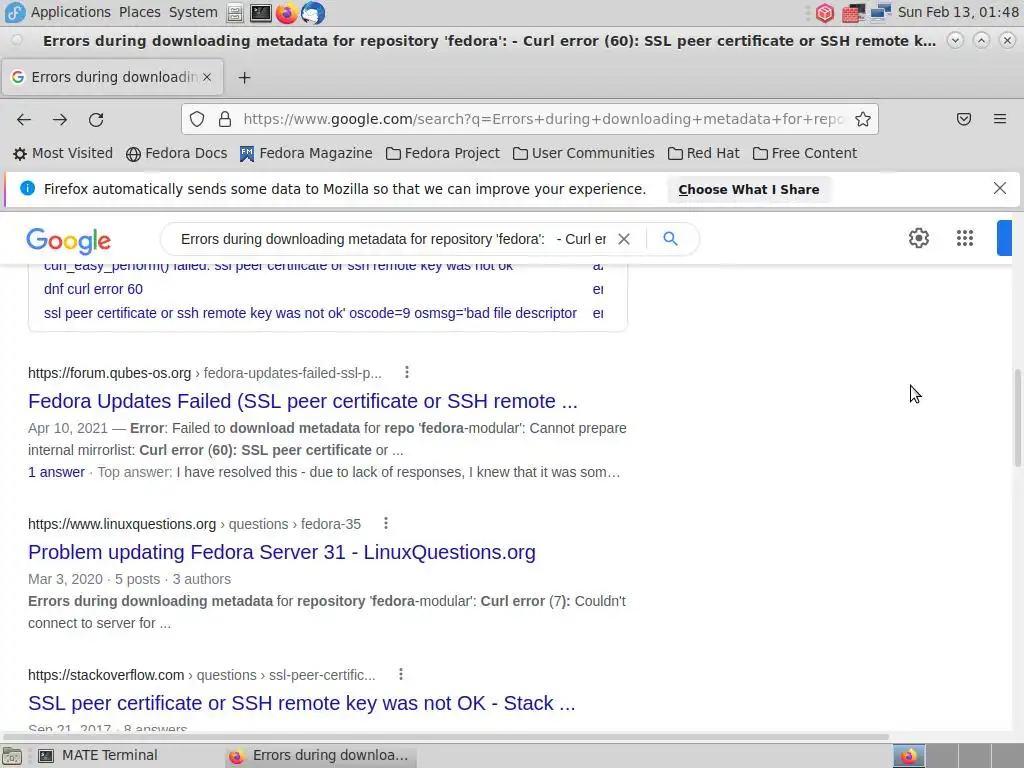This screenshot has height=768, width=1024.
Task: Close the 'Errors during downloading' tab
Action: coord(206,77)
